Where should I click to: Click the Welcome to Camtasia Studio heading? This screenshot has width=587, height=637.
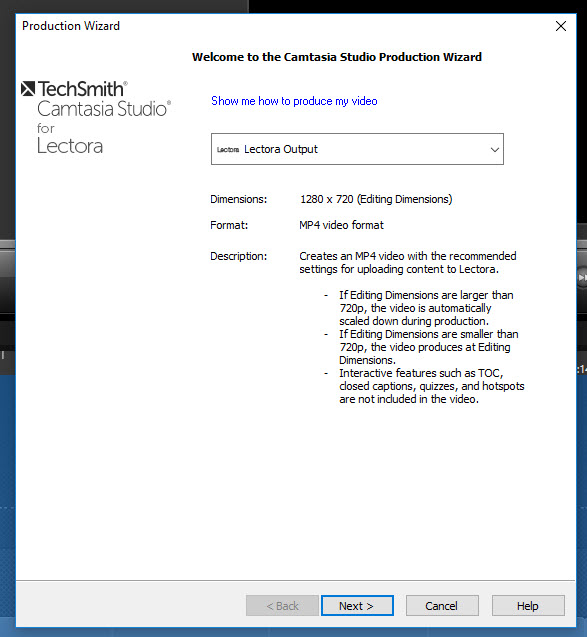(x=337, y=57)
